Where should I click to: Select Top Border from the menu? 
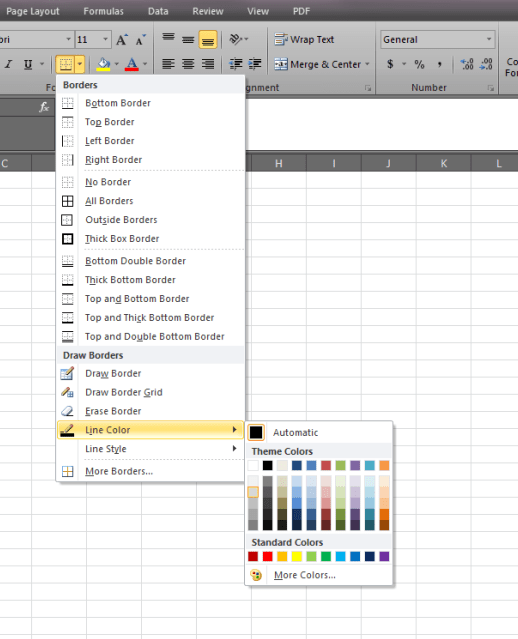click(151, 122)
